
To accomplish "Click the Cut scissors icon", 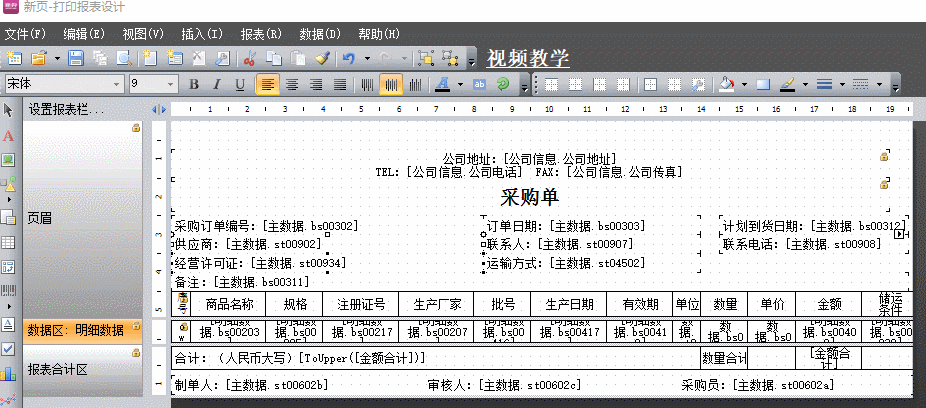I will tap(249, 59).
